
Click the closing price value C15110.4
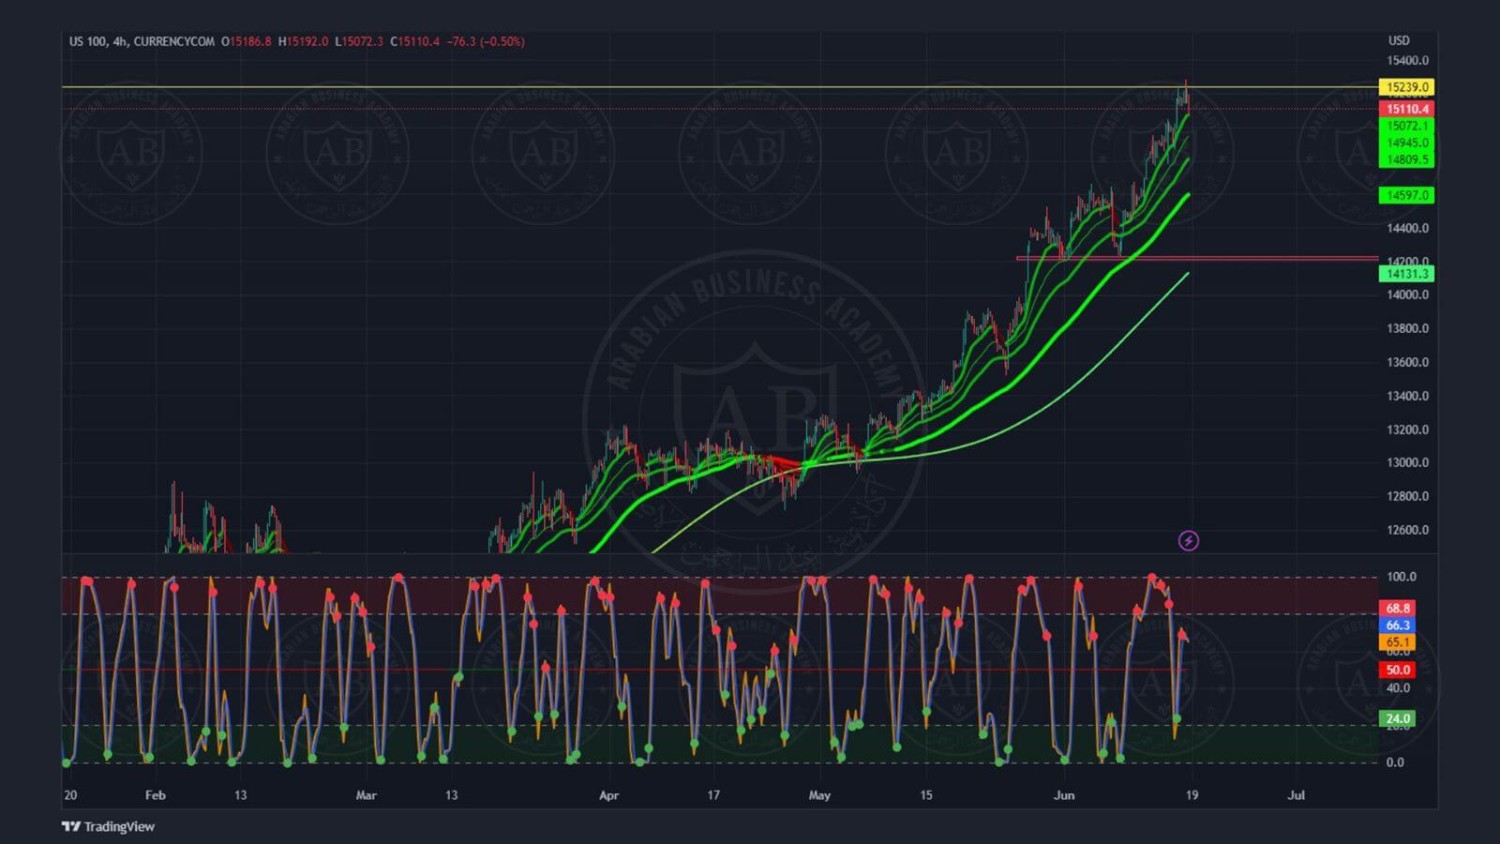tap(415, 41)
